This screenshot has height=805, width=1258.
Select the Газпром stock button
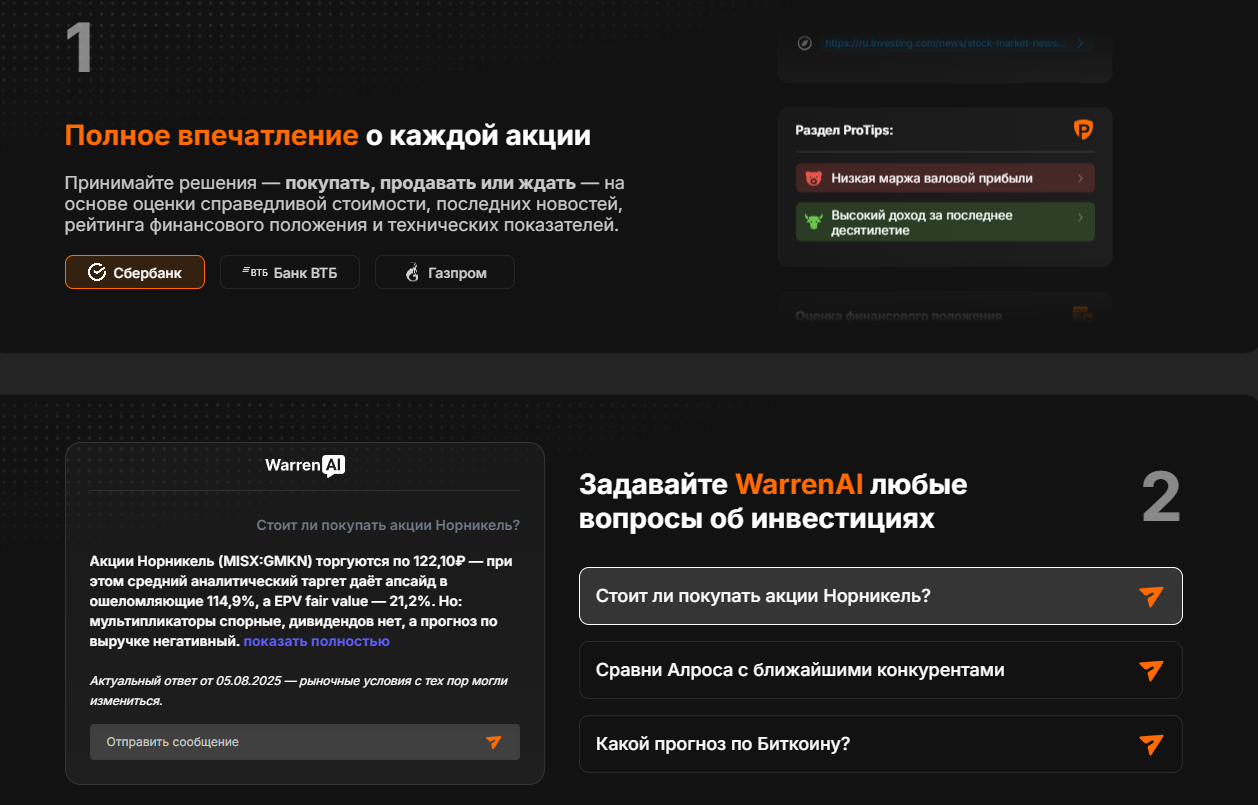pyautogui.click(x=445, y=272)
